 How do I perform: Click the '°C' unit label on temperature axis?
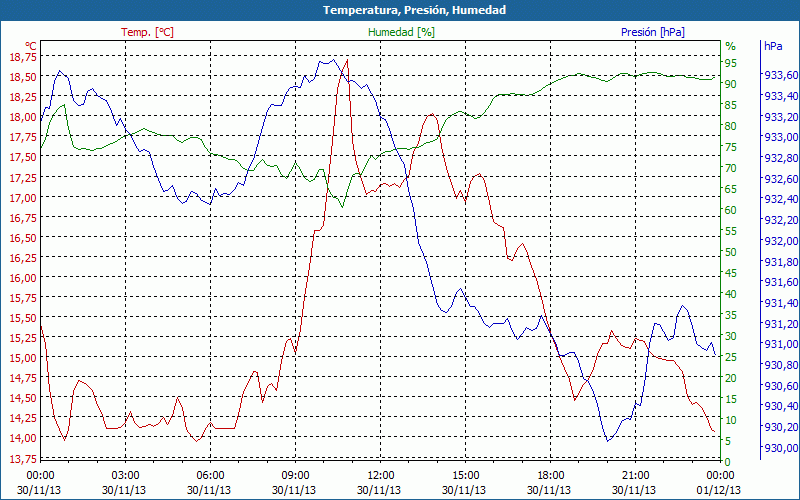(31, 46)
